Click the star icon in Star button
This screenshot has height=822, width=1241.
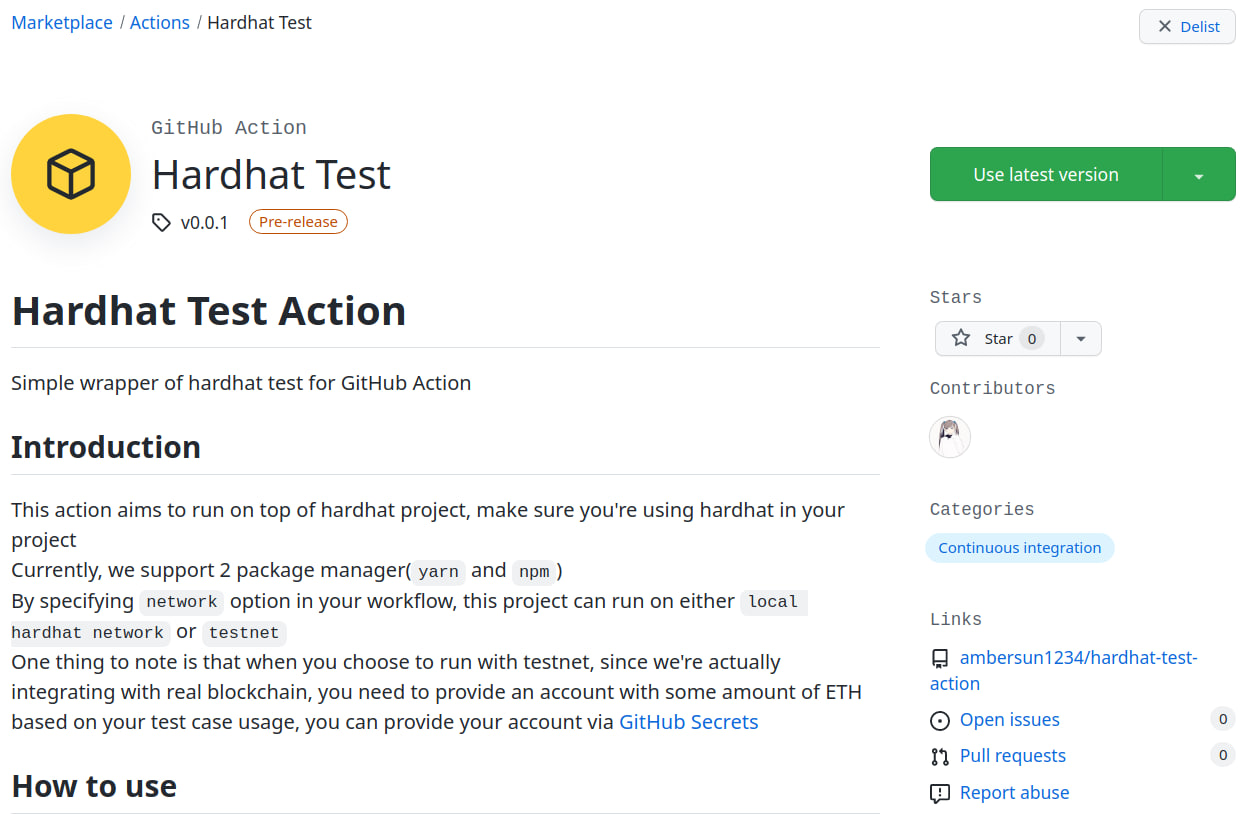(961, 338)
